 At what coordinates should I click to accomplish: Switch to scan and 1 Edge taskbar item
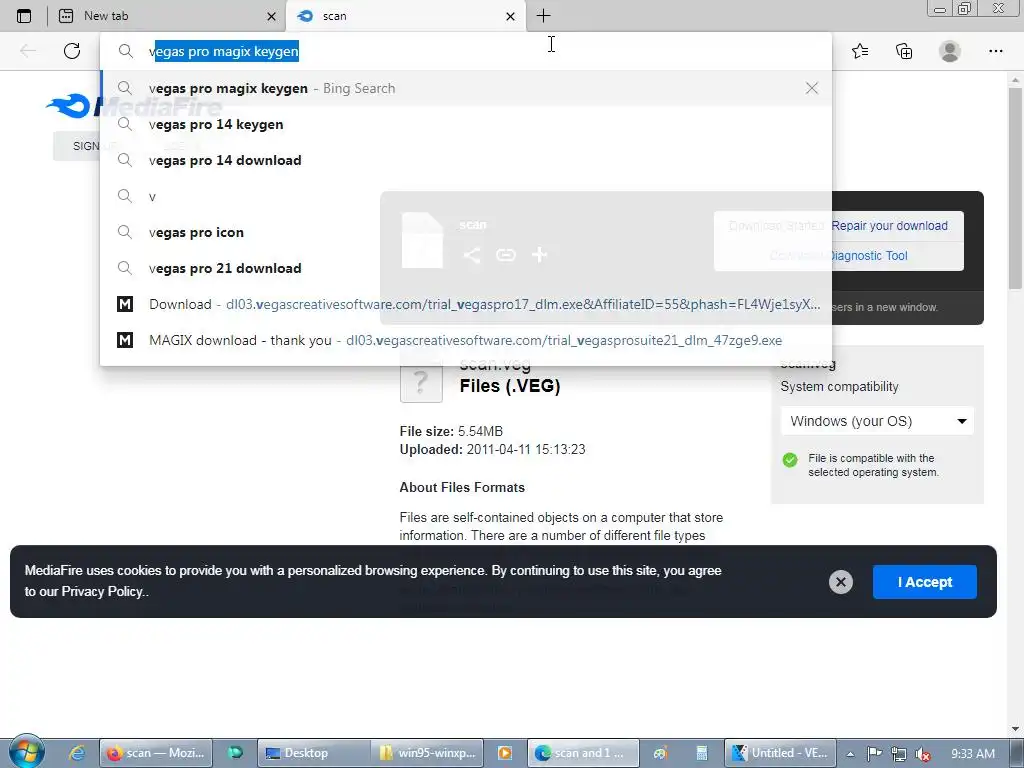583,753
